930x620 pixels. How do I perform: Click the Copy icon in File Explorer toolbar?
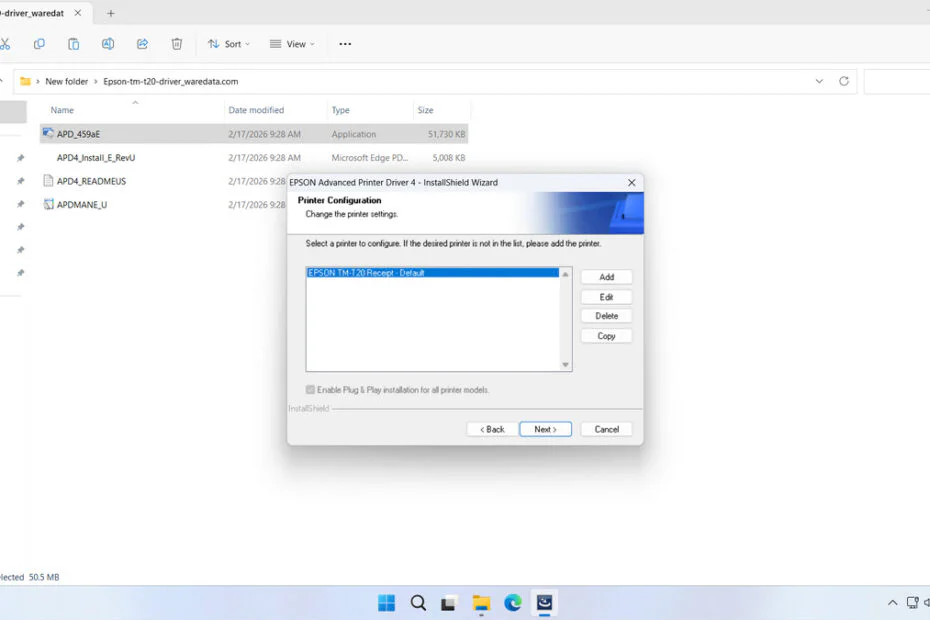[x=39, y=43]
